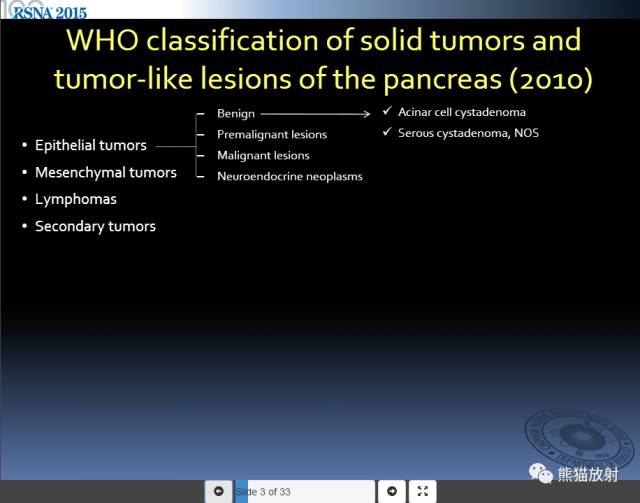Screen dimensions: 640x503
Task: Click the circular department seal watermark
Action: tap(580, 437)
